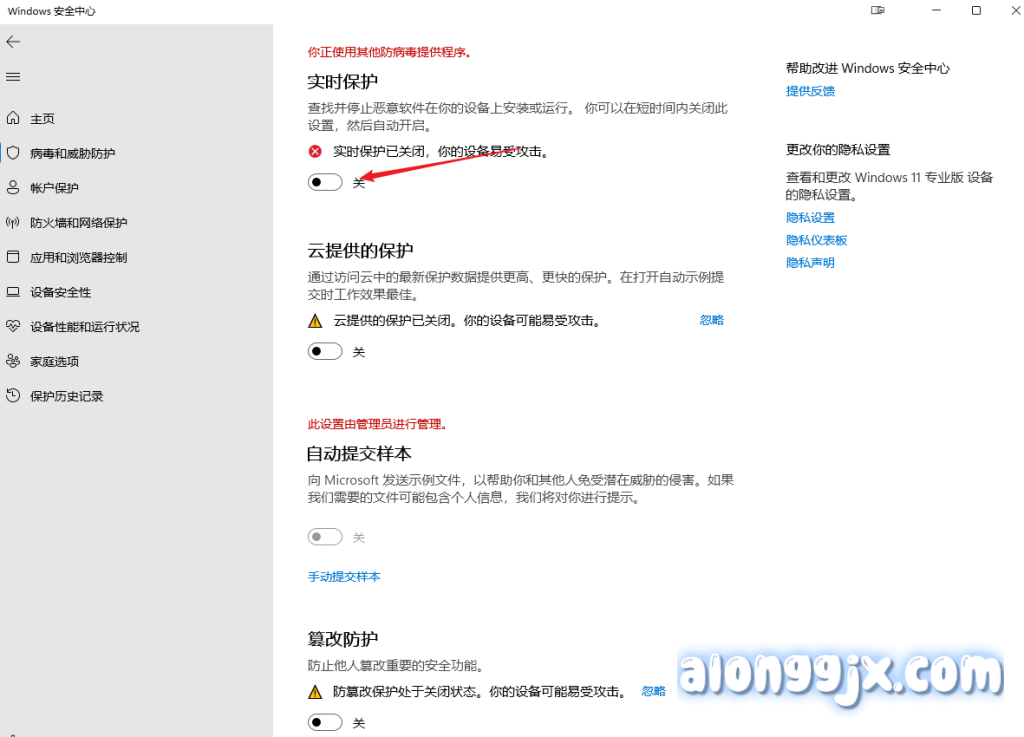Click the back arrow icon
1024x737 pixels.
coord(13,42)
